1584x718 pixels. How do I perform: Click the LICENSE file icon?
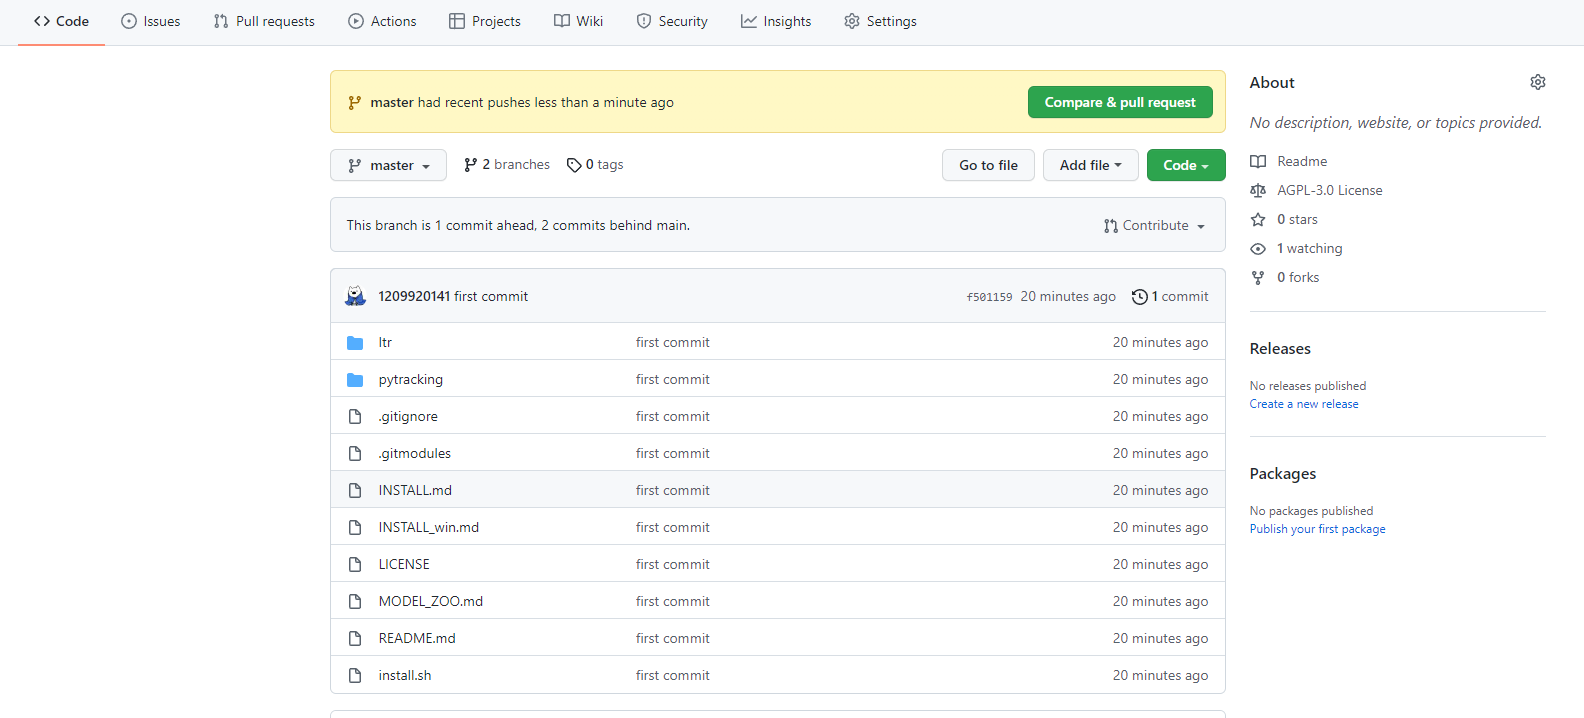pyautogui.click(x=355, y=564)
